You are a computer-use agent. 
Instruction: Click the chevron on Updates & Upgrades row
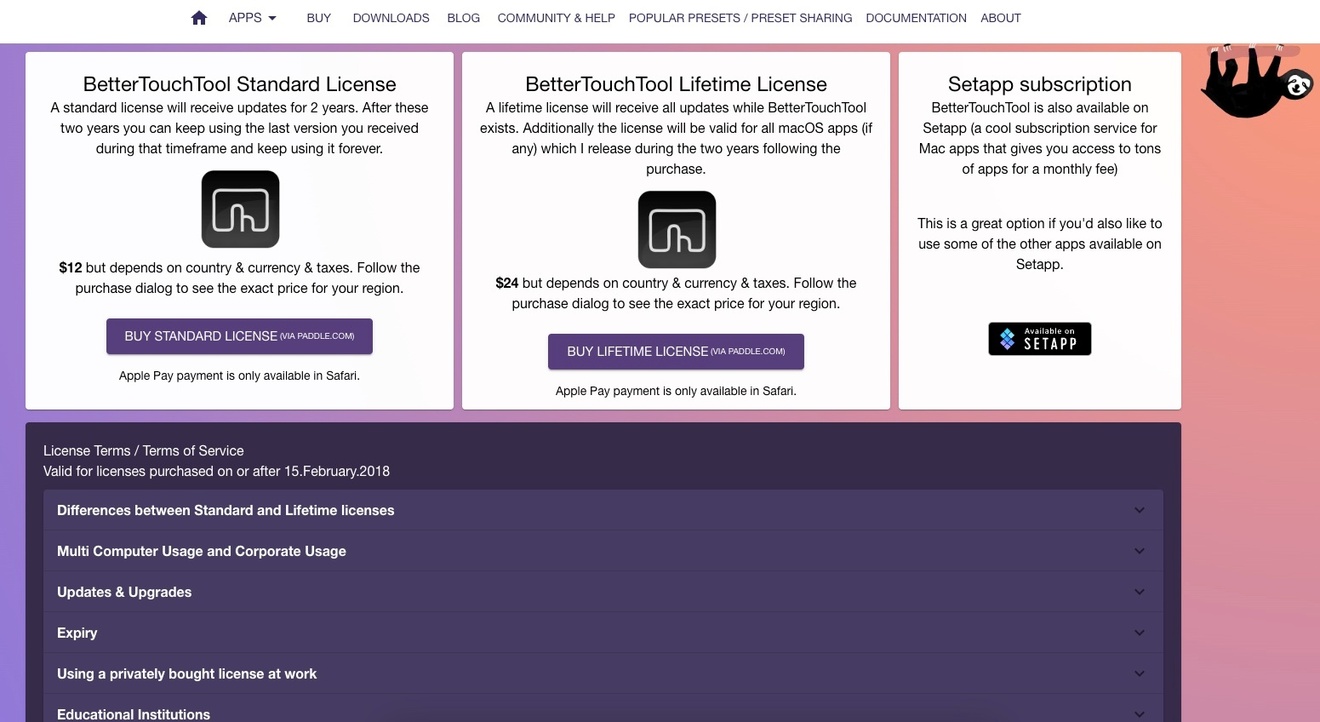(x=1139, y=592)
